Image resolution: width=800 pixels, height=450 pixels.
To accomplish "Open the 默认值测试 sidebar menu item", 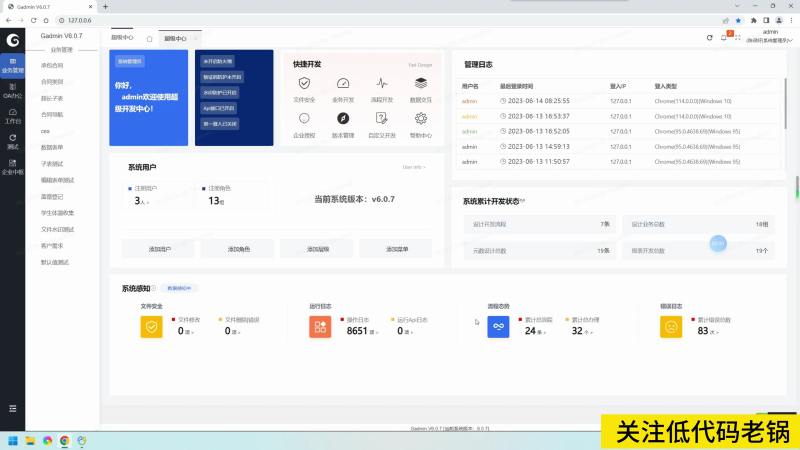I will [x=55, y=262].
